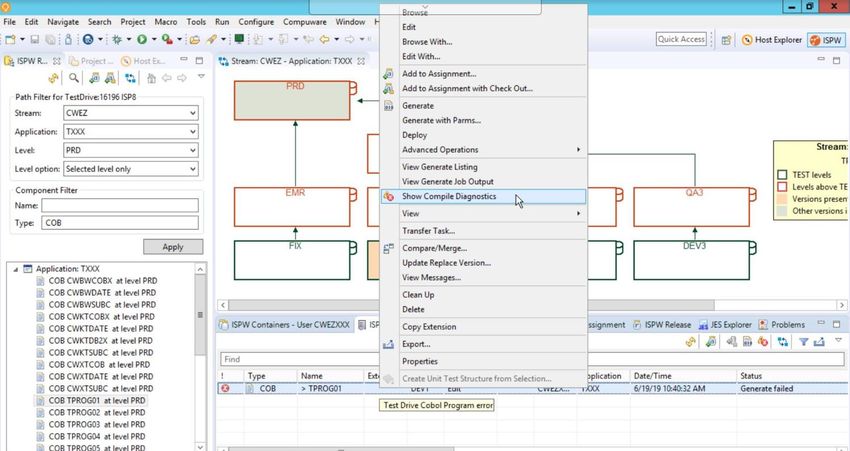Click the Apply button

pos(173,247)
